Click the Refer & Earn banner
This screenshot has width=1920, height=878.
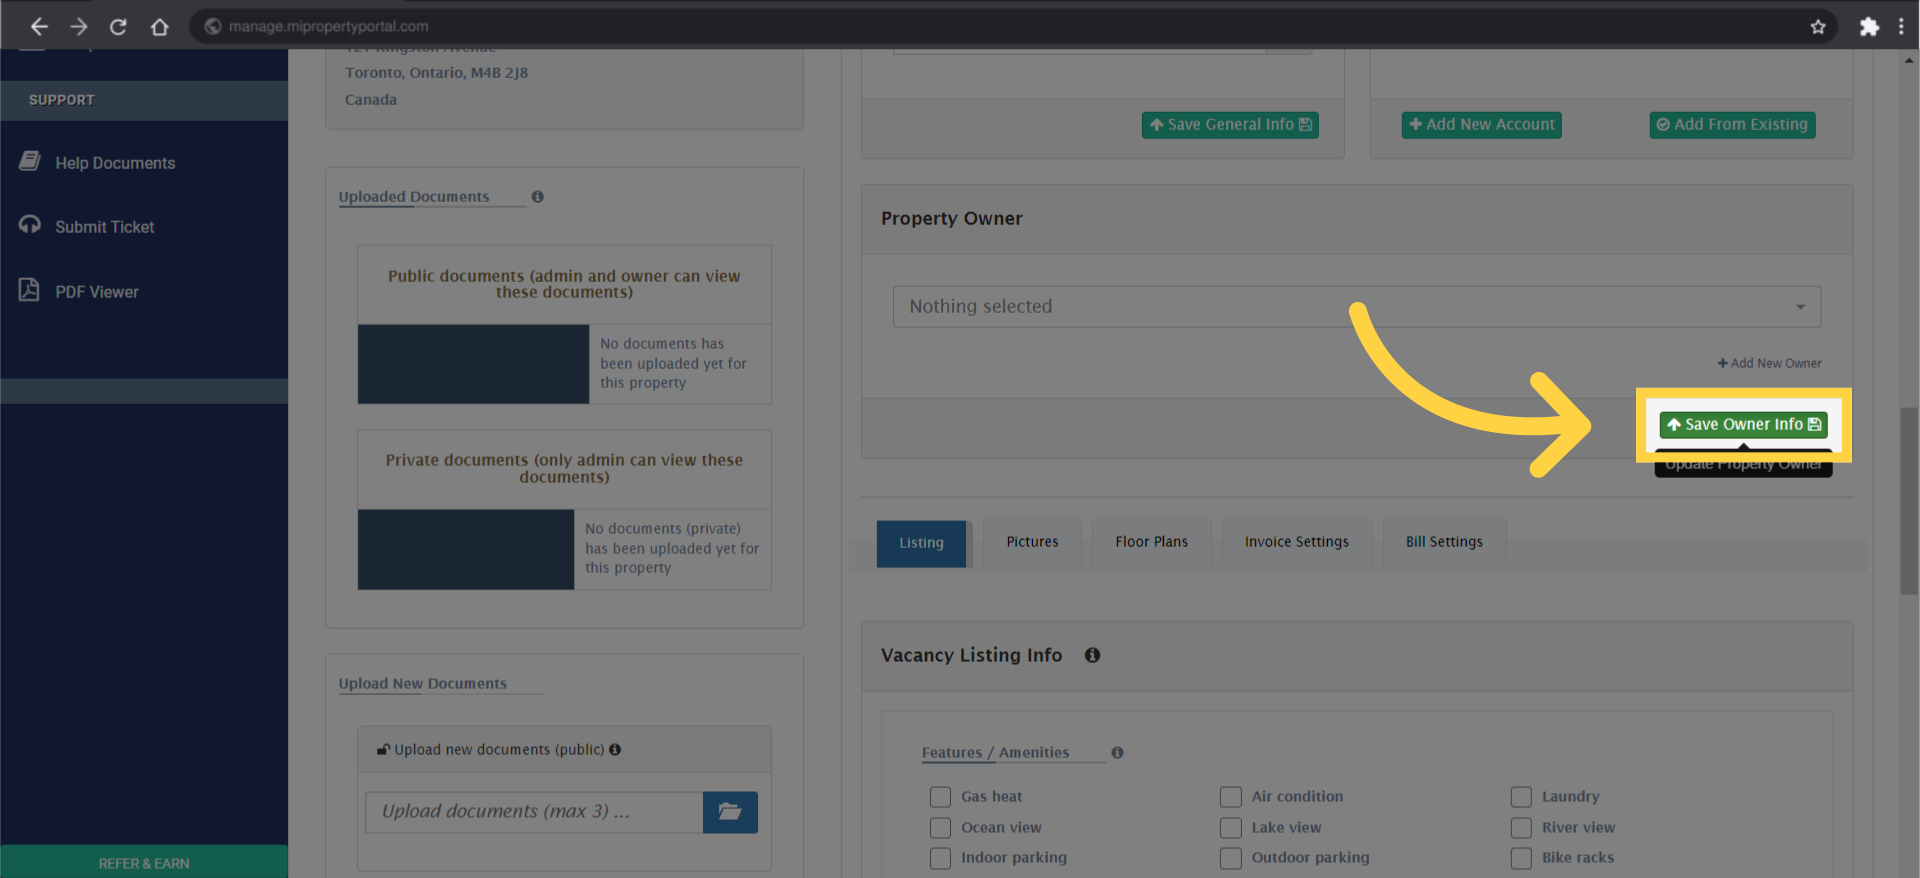click(144, 862)
